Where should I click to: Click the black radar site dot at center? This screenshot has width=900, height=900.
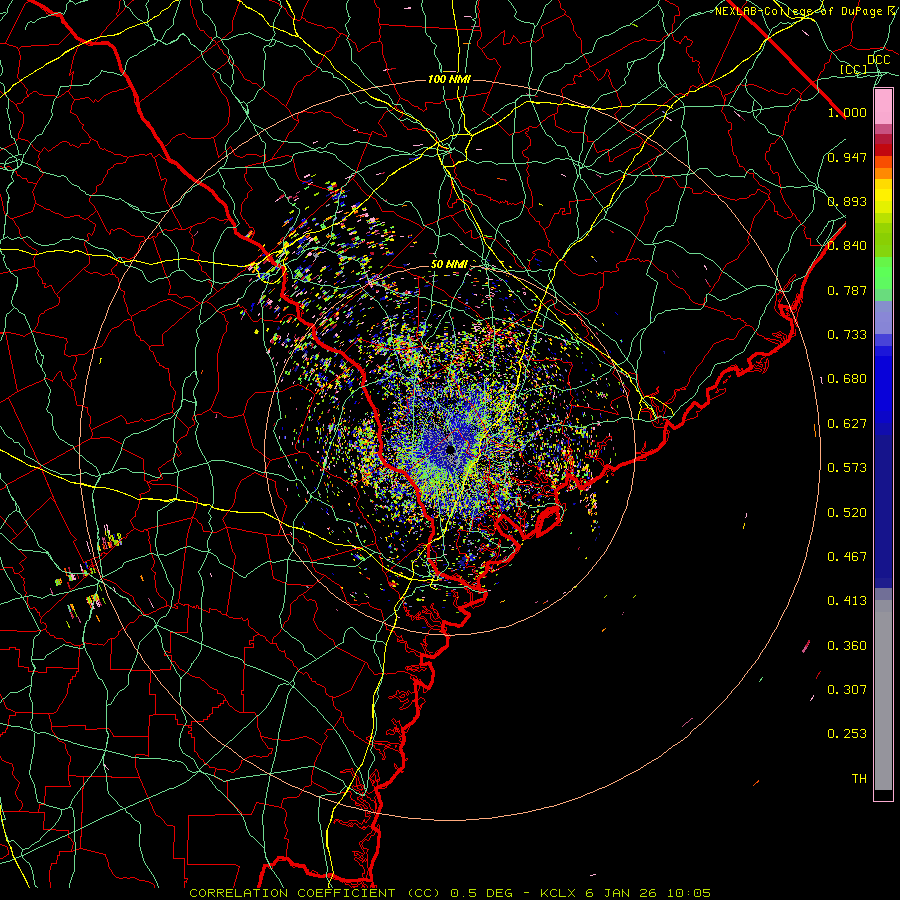click(x=451, y=449)
